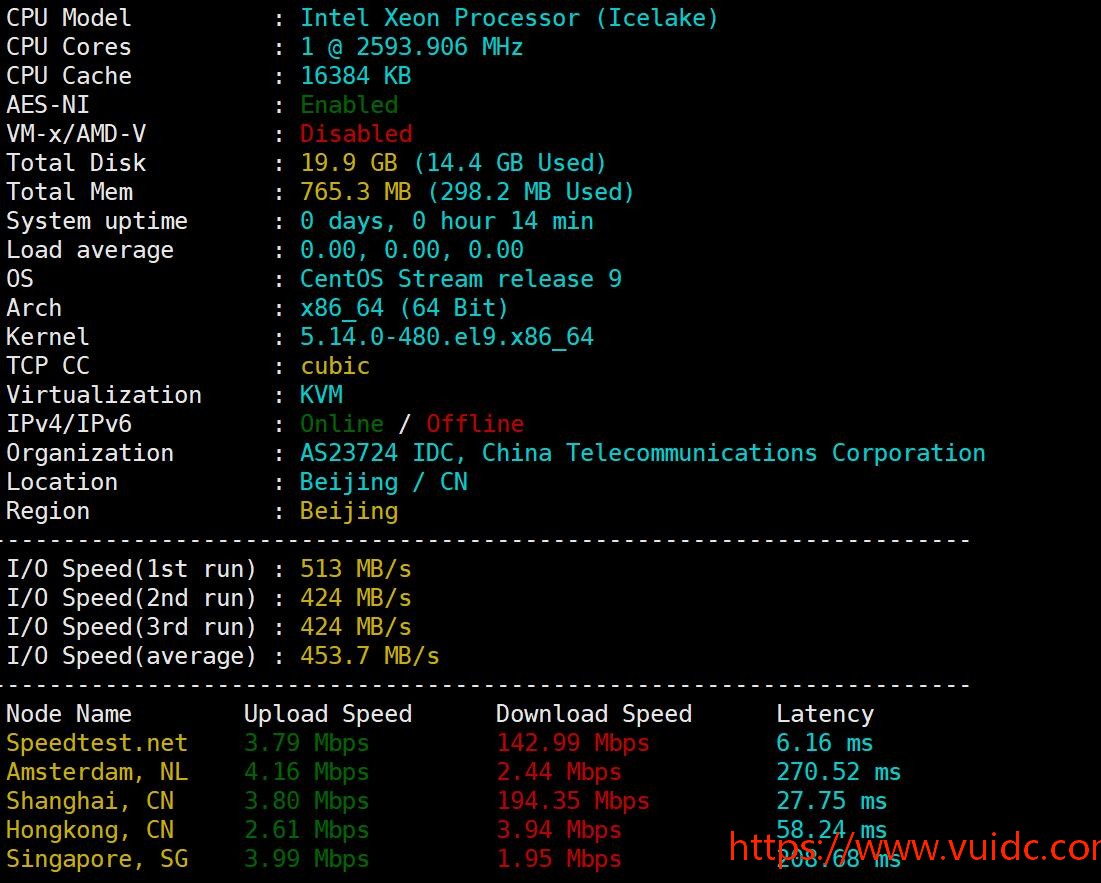
Task: Click Shanghai download '194.35 Mbps'
Action: click(573, 801)
